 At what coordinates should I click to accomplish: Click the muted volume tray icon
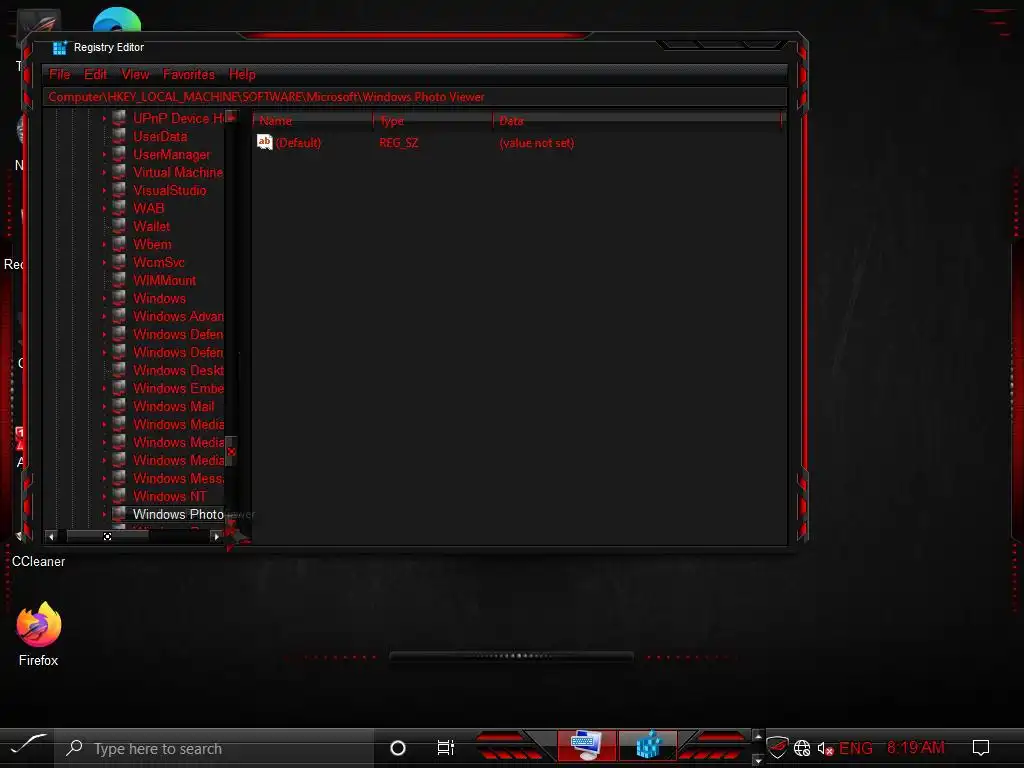pyautogui.click(x=825, y=748)
